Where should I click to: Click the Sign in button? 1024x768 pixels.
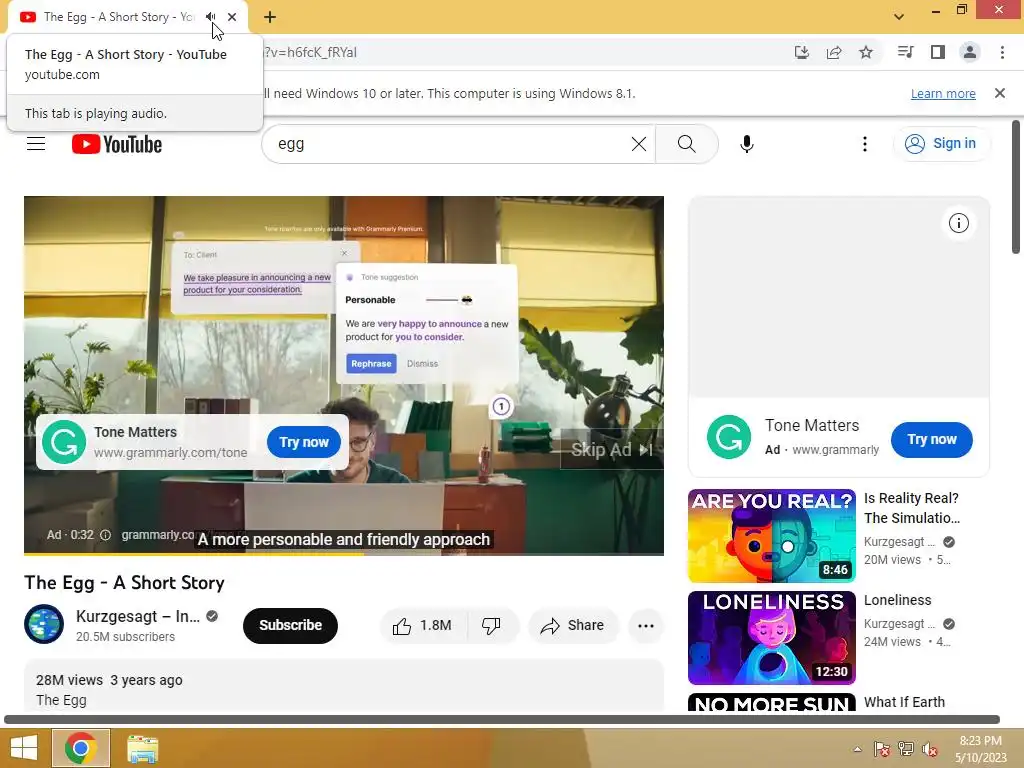(x=941, y=144)
